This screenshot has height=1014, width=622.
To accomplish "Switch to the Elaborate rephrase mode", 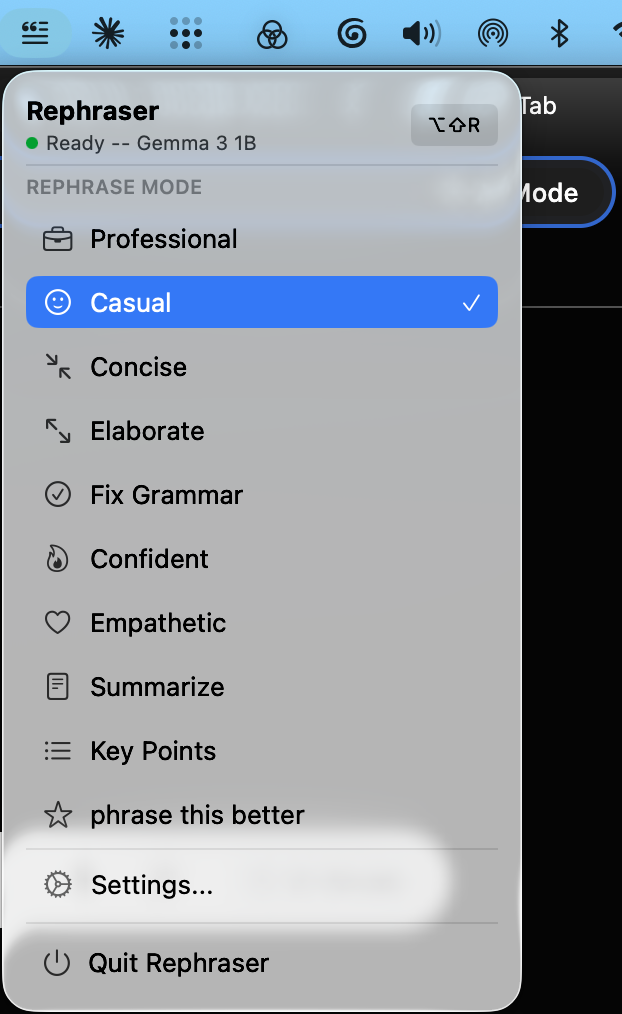I will 147,430.
